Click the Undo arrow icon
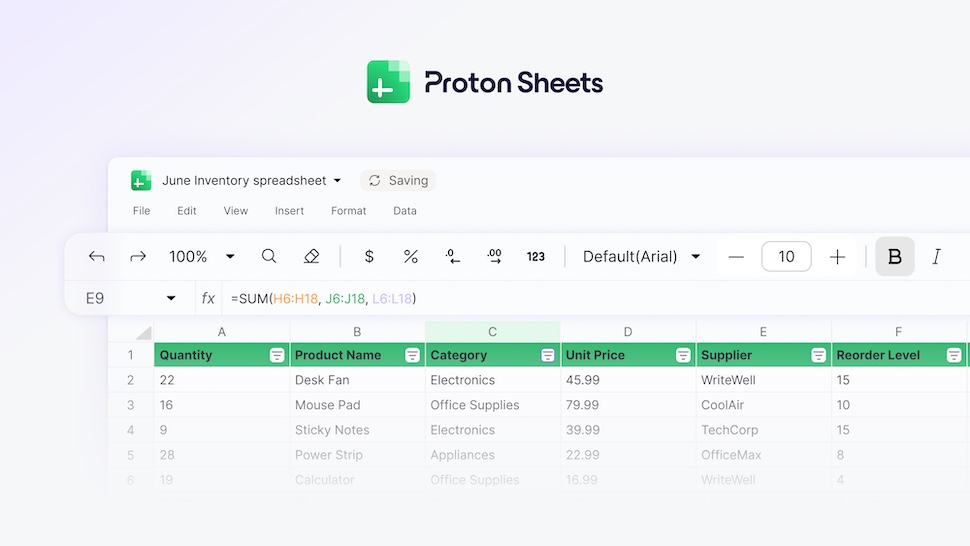 point(97,257)
